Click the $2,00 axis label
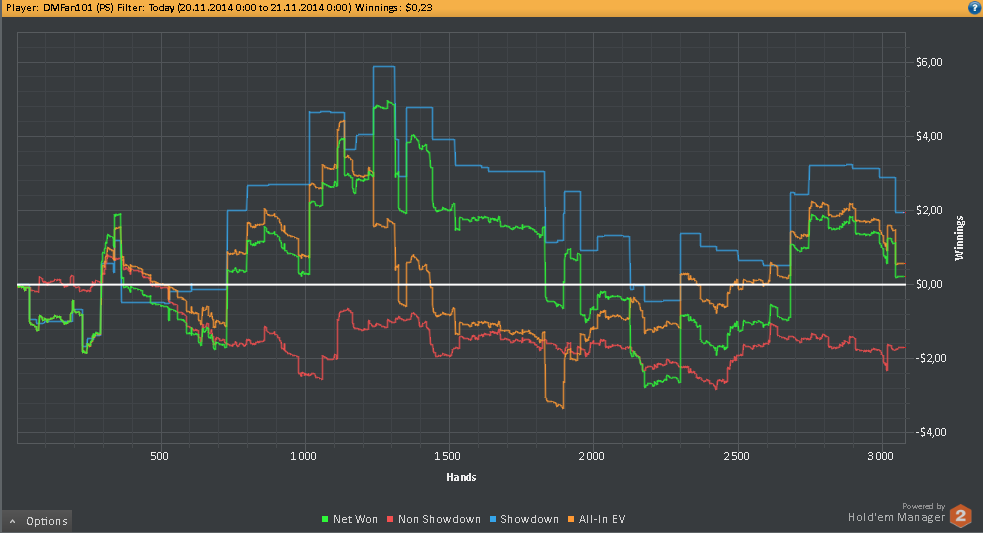Viewport: 983px width, 533px height. tap(929, 210)
